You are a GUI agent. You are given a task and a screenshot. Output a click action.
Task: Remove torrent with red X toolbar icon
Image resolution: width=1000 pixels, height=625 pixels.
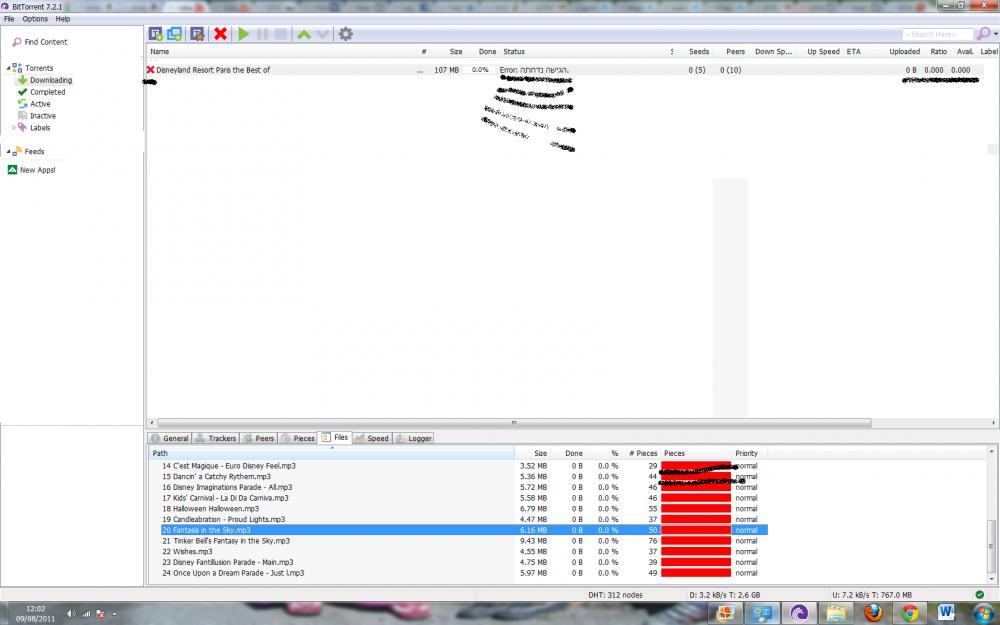(220, 34)
